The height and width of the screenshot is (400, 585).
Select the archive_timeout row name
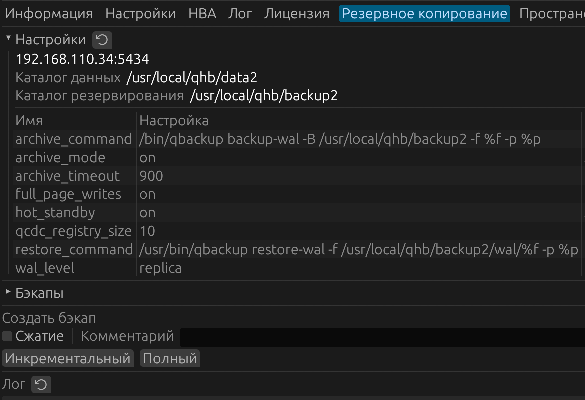point(67,176)
